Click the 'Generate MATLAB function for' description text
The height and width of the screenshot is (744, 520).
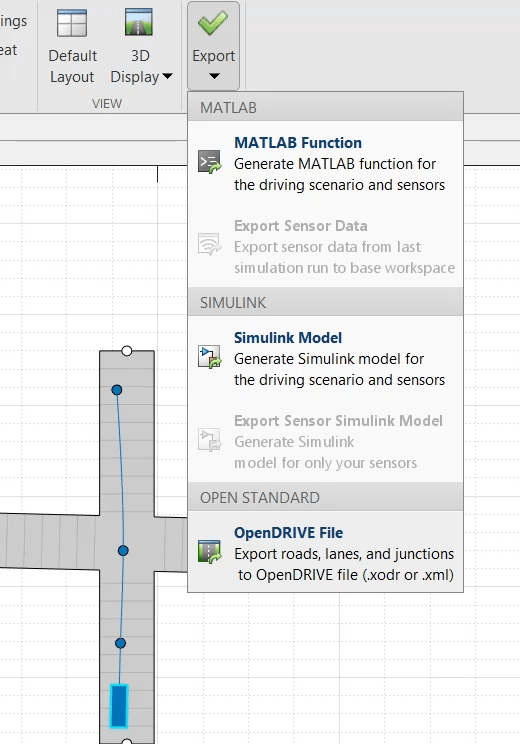335,164
